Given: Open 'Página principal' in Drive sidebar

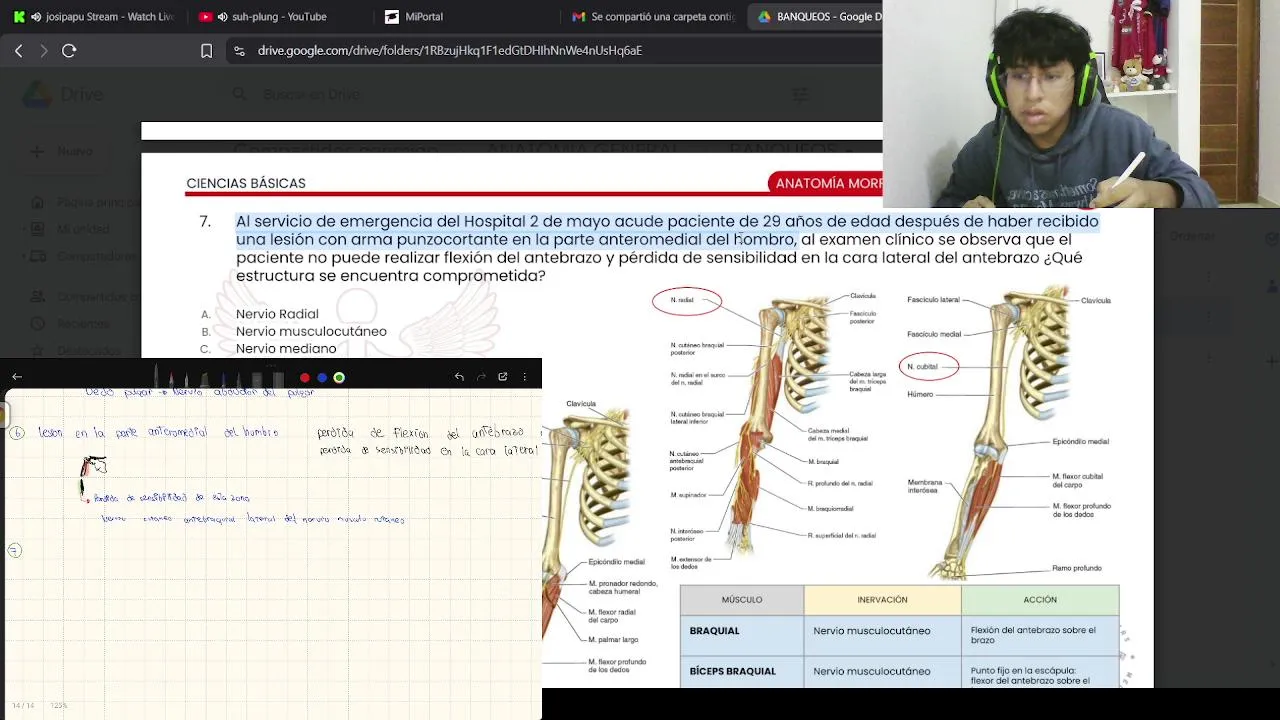Looking at the screenshot, I should coord(84,203).
